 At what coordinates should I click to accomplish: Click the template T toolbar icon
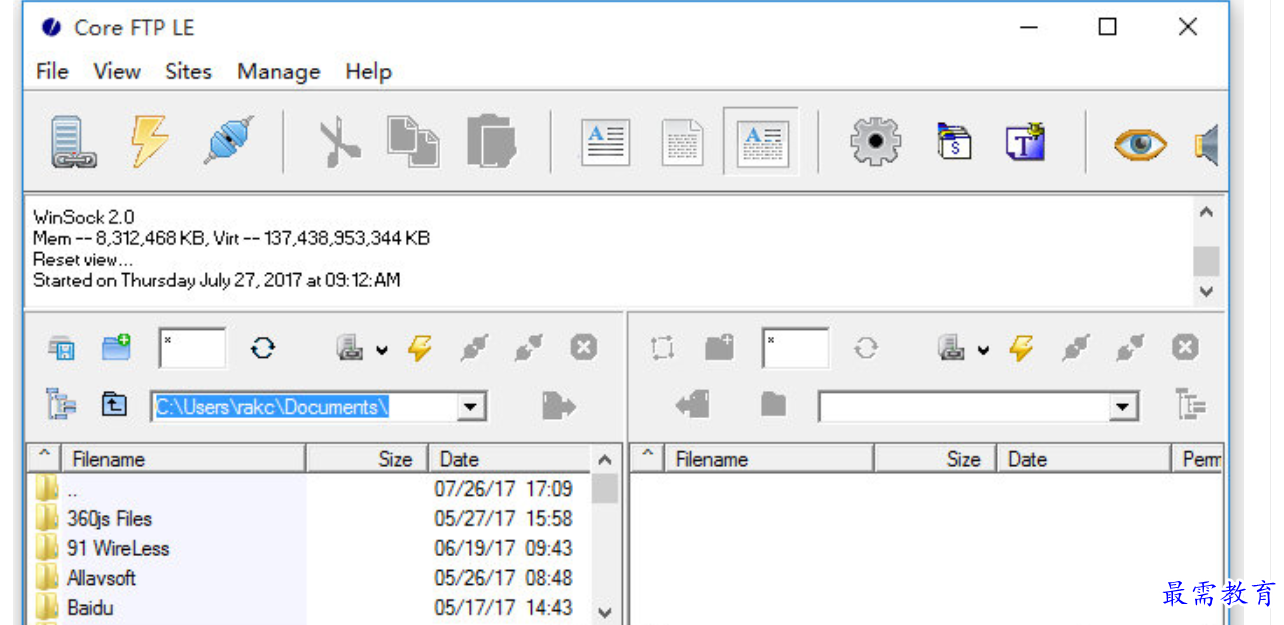click(x=1026, y=142)
